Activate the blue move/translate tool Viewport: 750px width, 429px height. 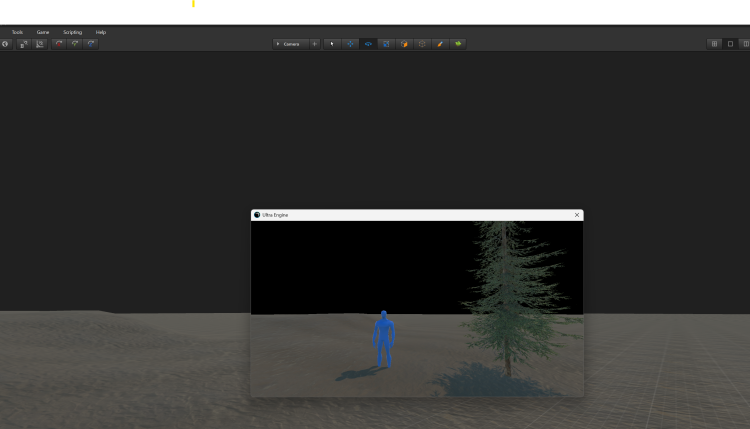click(350, 44)
